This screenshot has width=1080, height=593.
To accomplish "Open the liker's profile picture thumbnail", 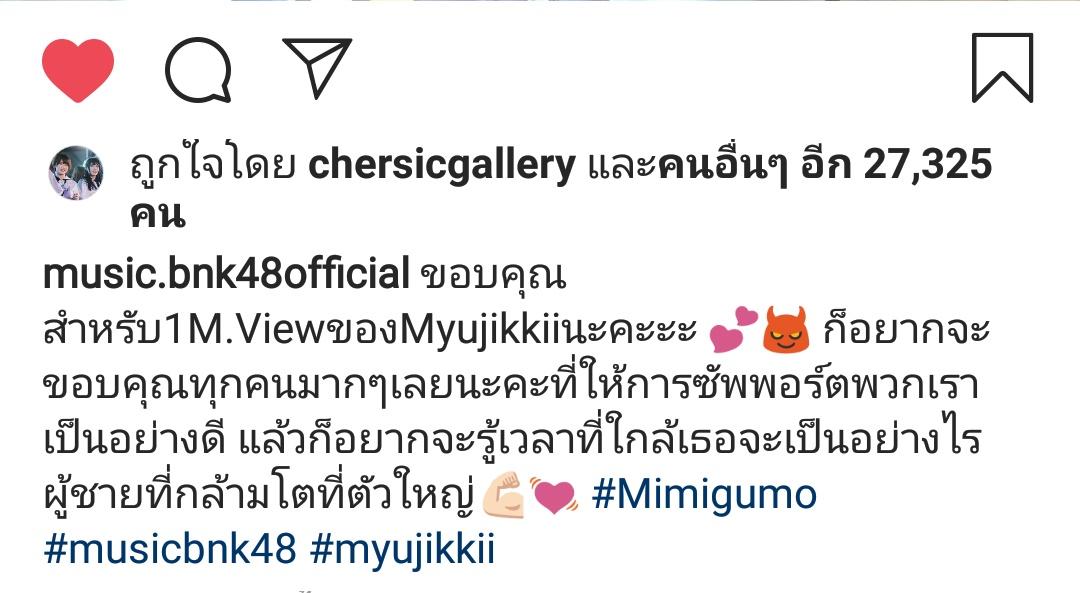I will point(76,173).
